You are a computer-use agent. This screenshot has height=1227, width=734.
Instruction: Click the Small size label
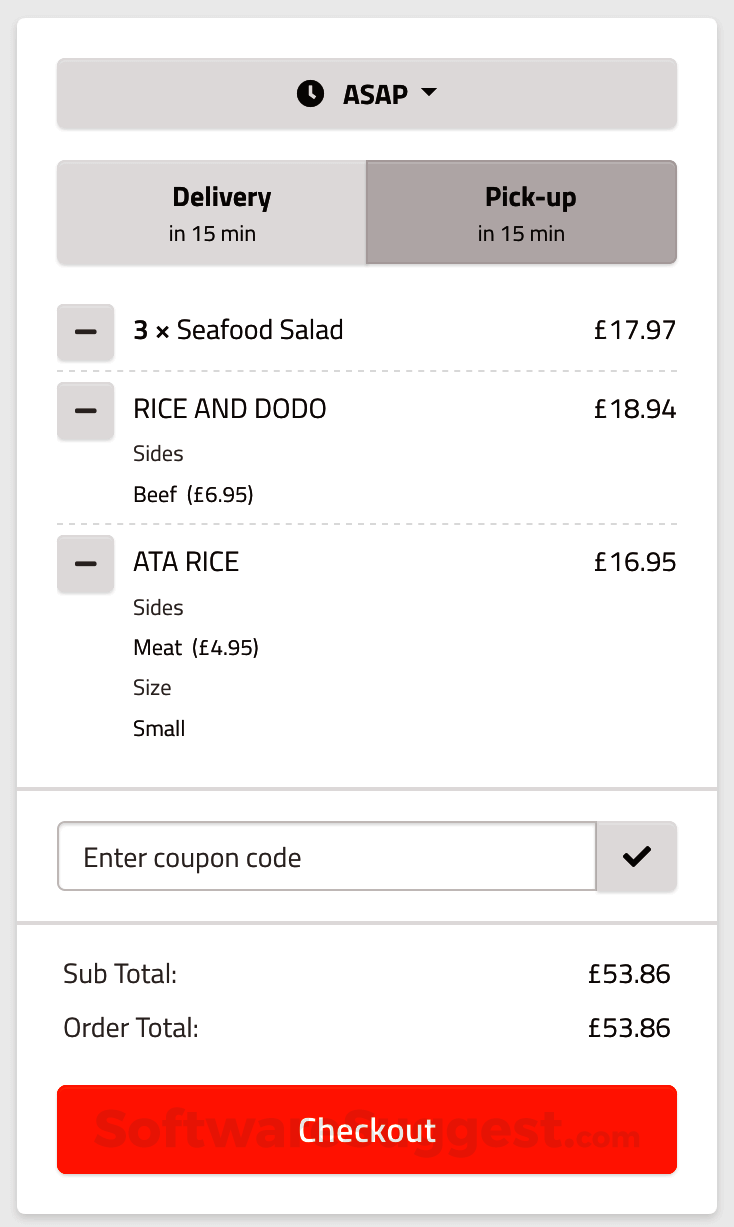coord(159,728)
